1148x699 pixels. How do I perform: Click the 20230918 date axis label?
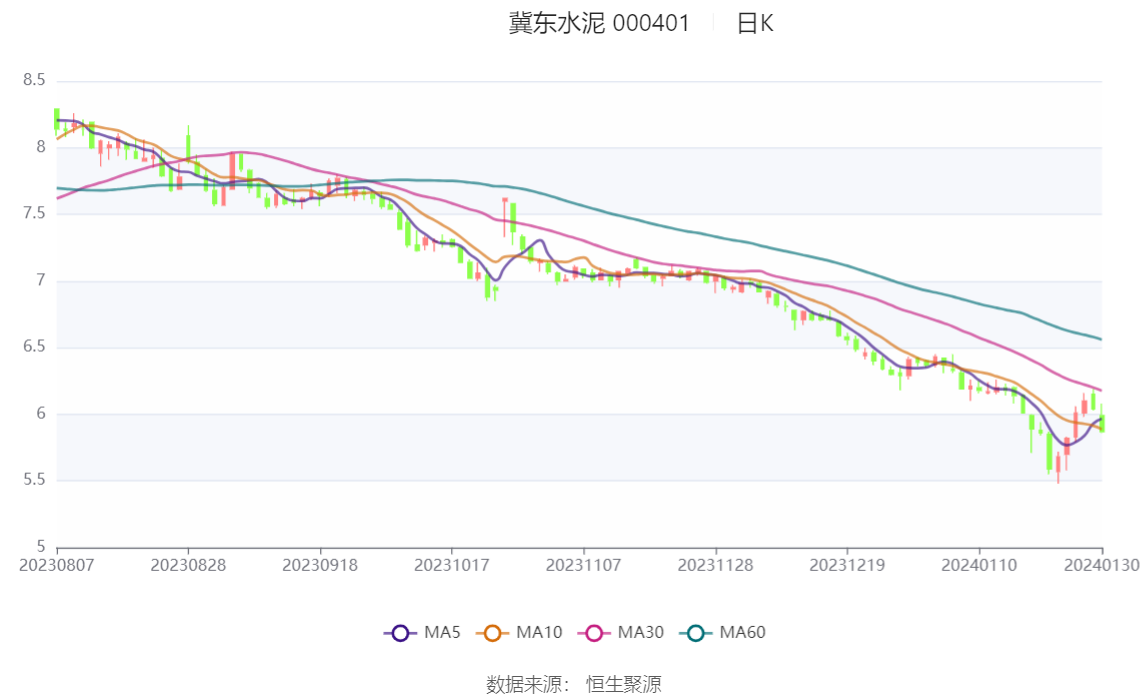tap(320, 566)
